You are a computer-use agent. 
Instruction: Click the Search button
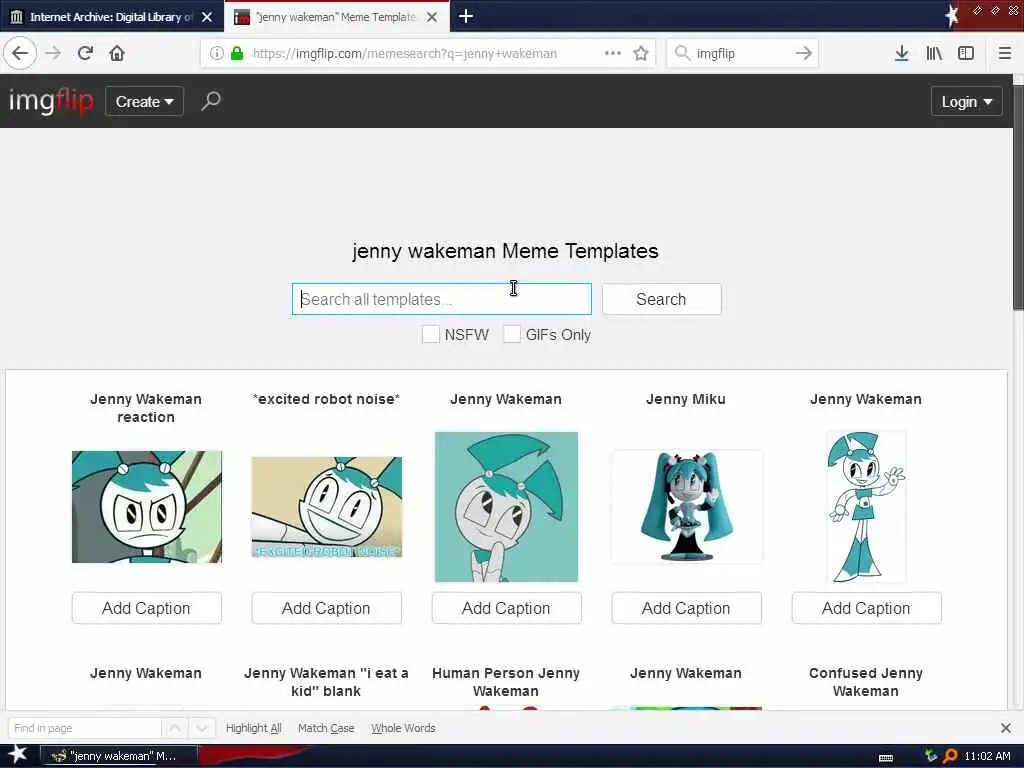[x=661, y=299]
